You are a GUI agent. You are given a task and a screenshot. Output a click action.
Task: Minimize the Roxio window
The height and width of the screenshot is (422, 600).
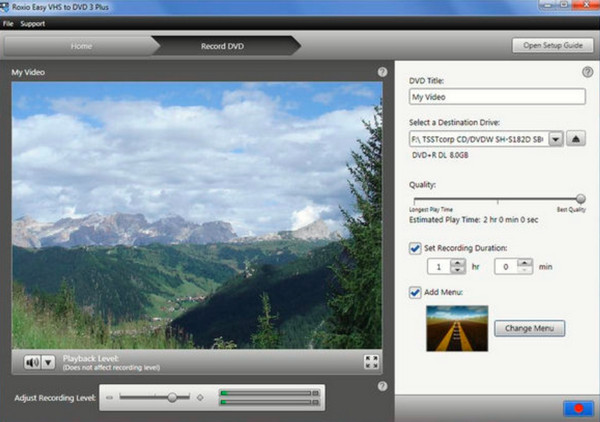pos(548,5)
